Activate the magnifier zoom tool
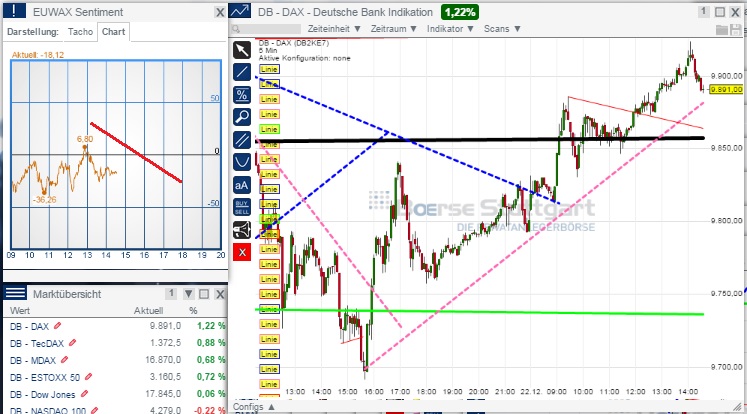Screen dimensions: 747x414 tap(241, 117)
